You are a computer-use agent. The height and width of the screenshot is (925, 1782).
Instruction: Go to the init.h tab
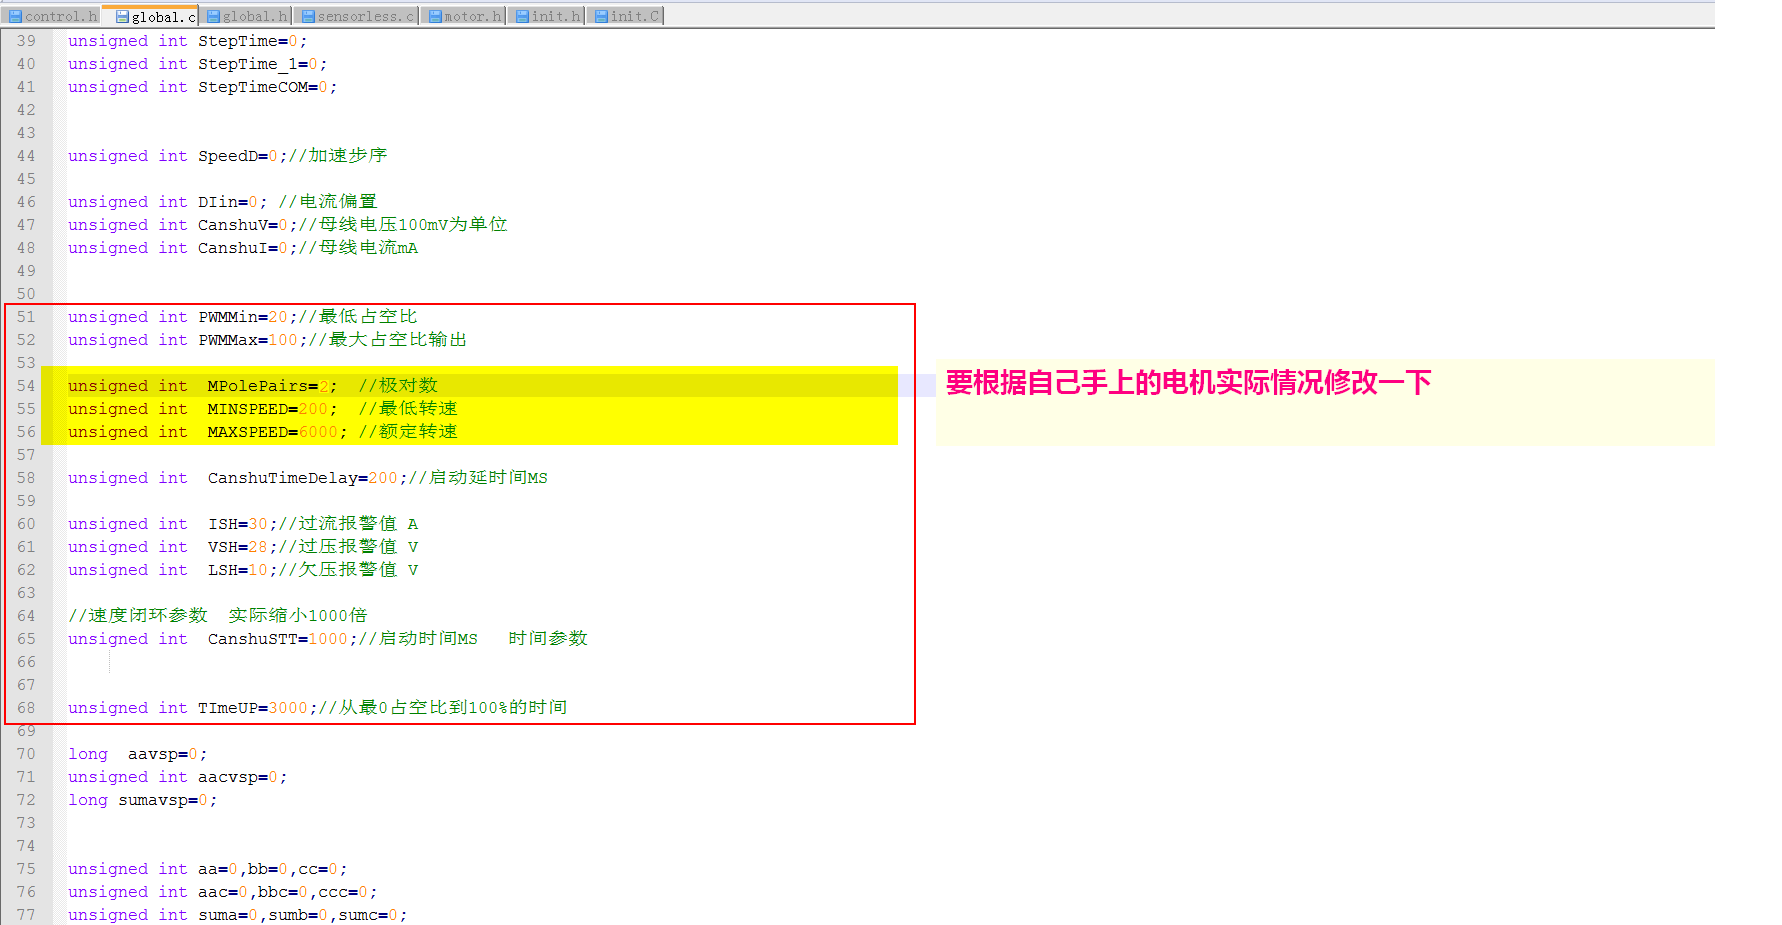(x=548, y=16)
